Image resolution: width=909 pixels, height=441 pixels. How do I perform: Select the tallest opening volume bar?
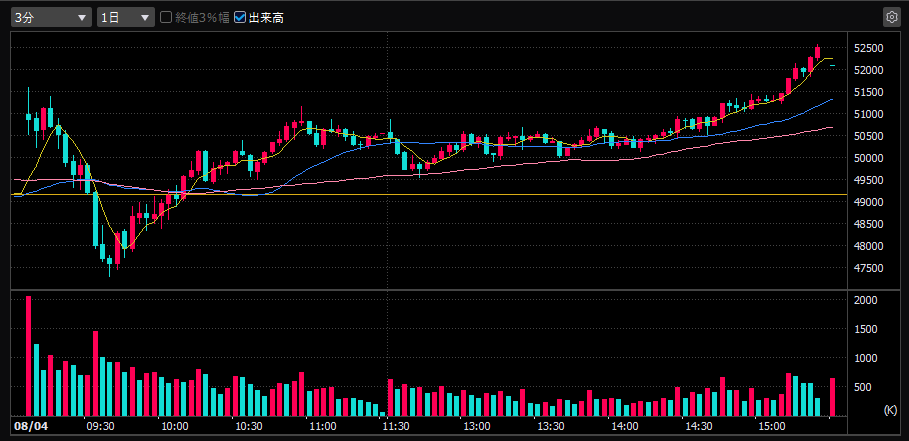point(28,356)
